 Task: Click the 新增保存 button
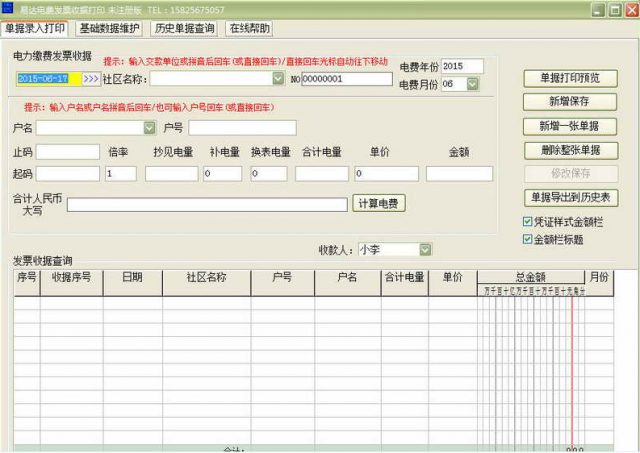[x=570, y=102]
